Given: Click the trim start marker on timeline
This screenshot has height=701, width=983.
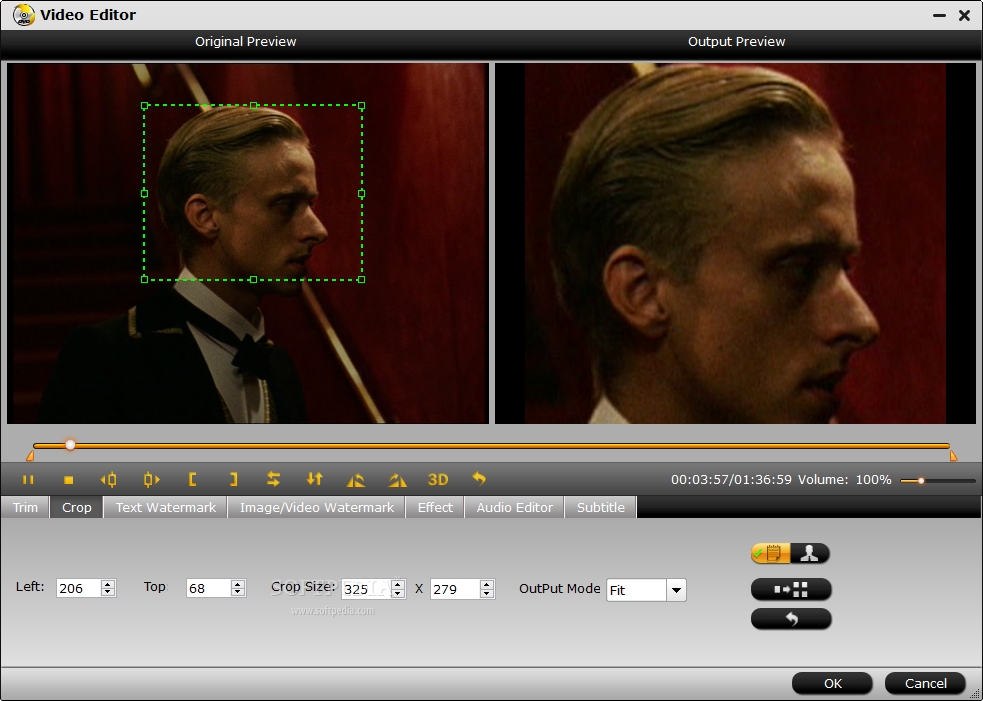Looking at the screenshot, I should (30, 456).
